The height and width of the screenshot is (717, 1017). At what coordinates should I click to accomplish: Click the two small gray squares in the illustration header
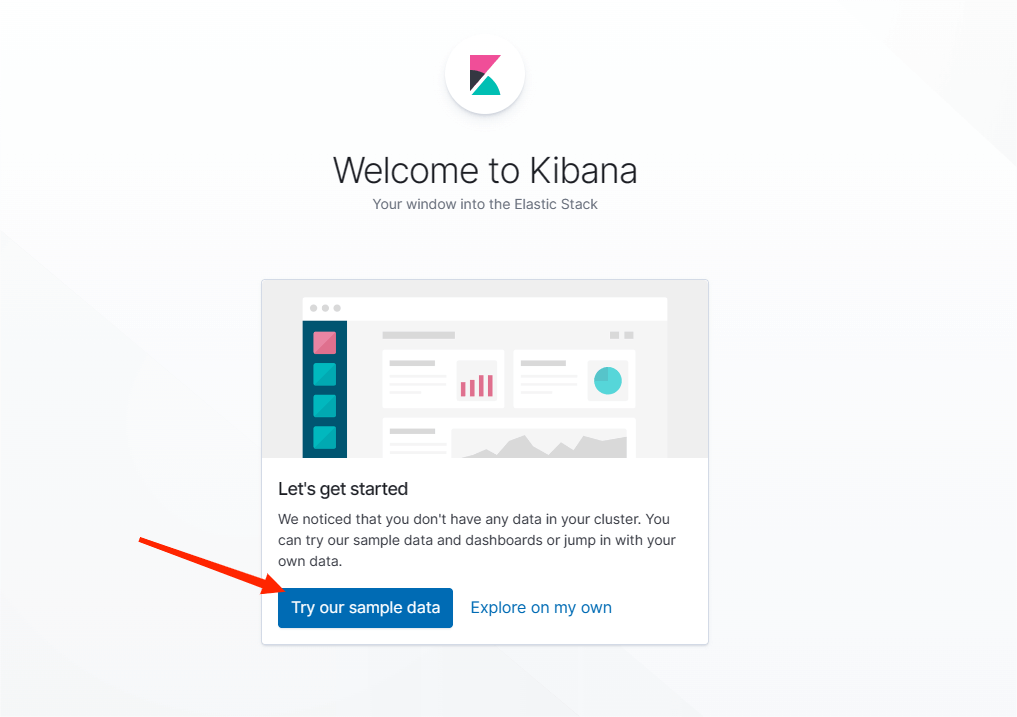pyautogui.click(x=621, y=335)
